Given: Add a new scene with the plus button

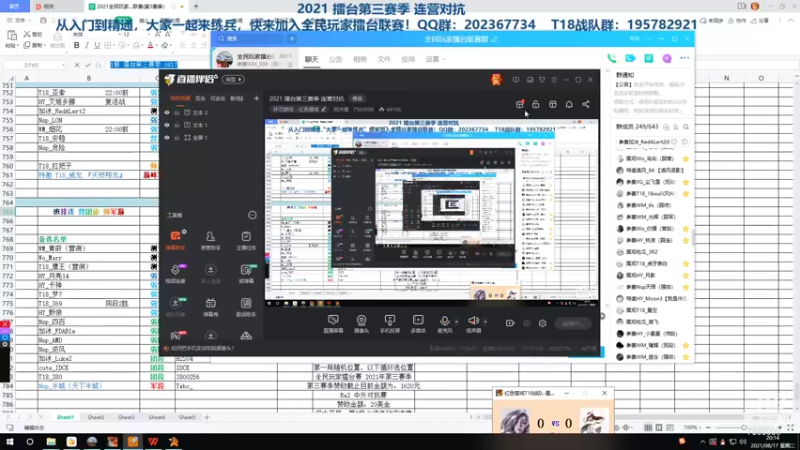Looking at the screenshot, I should [256, 98].
